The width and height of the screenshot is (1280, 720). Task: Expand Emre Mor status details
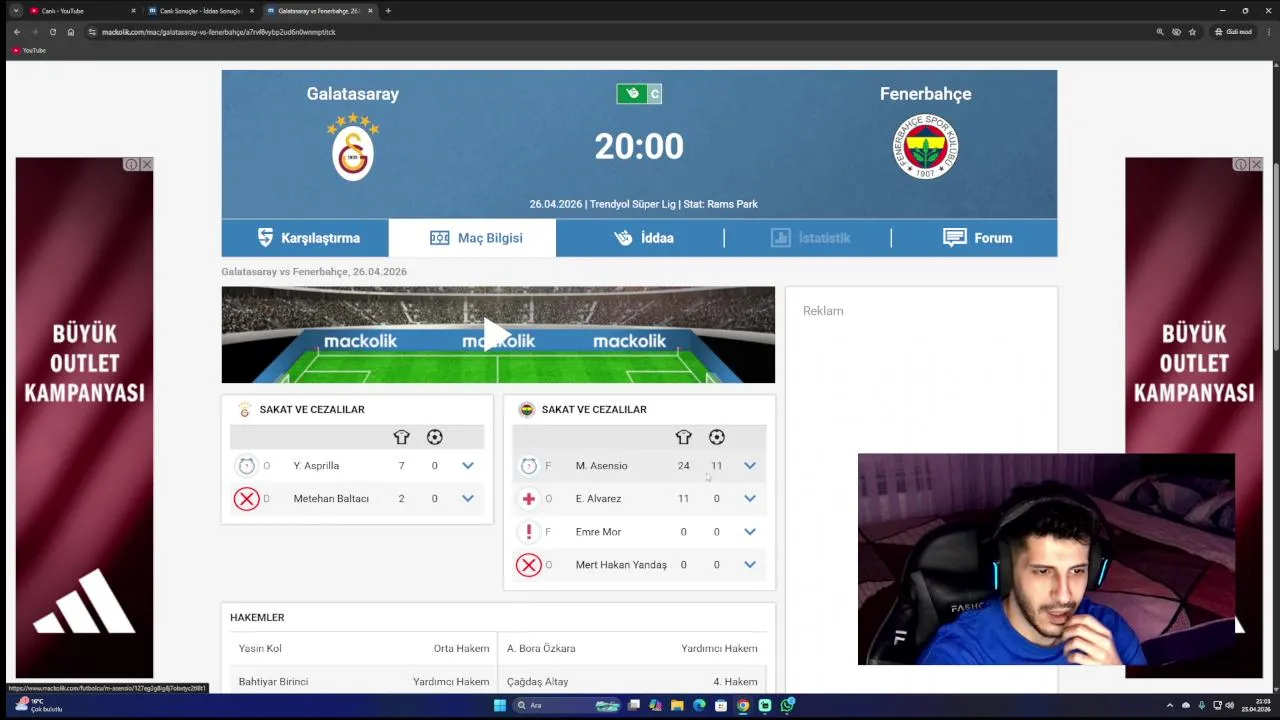click(x=750, y=532)
